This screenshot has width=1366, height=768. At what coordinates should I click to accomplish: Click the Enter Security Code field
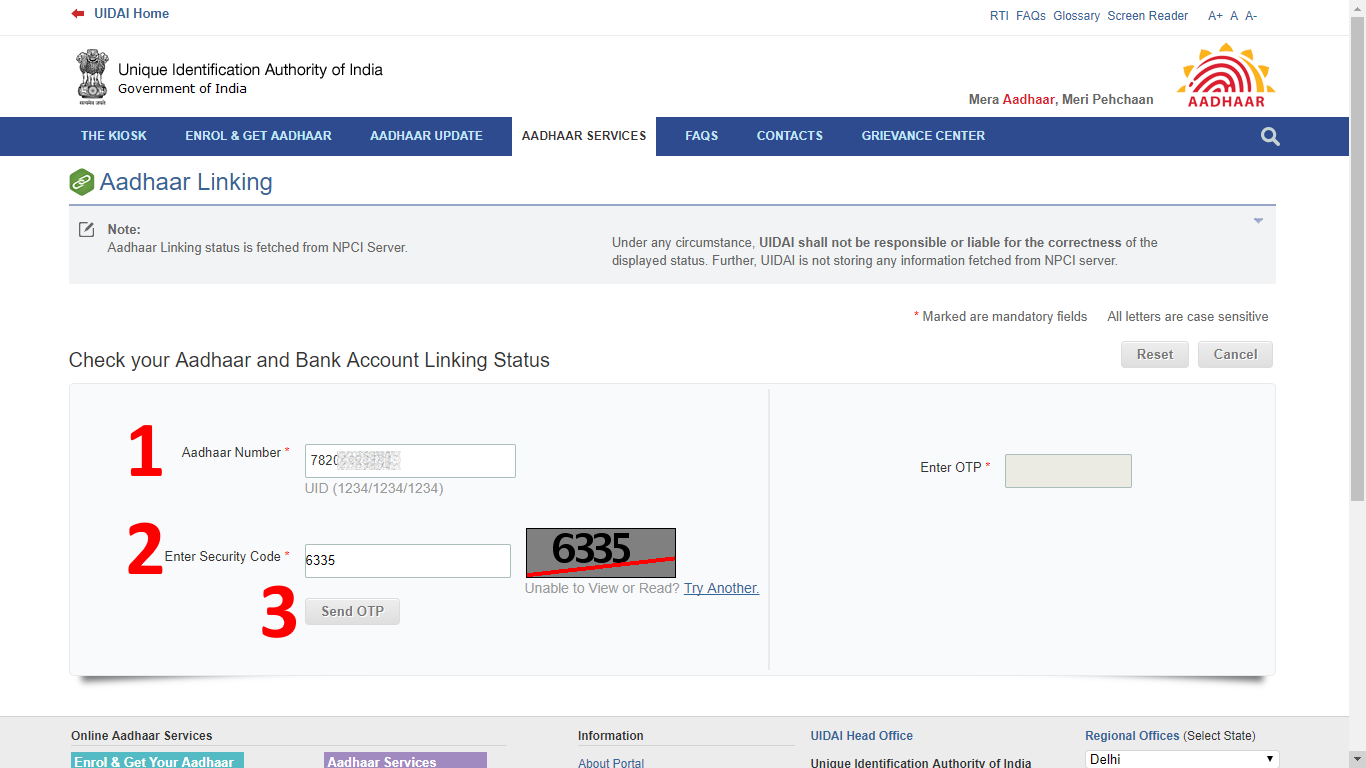pos(408,560)
